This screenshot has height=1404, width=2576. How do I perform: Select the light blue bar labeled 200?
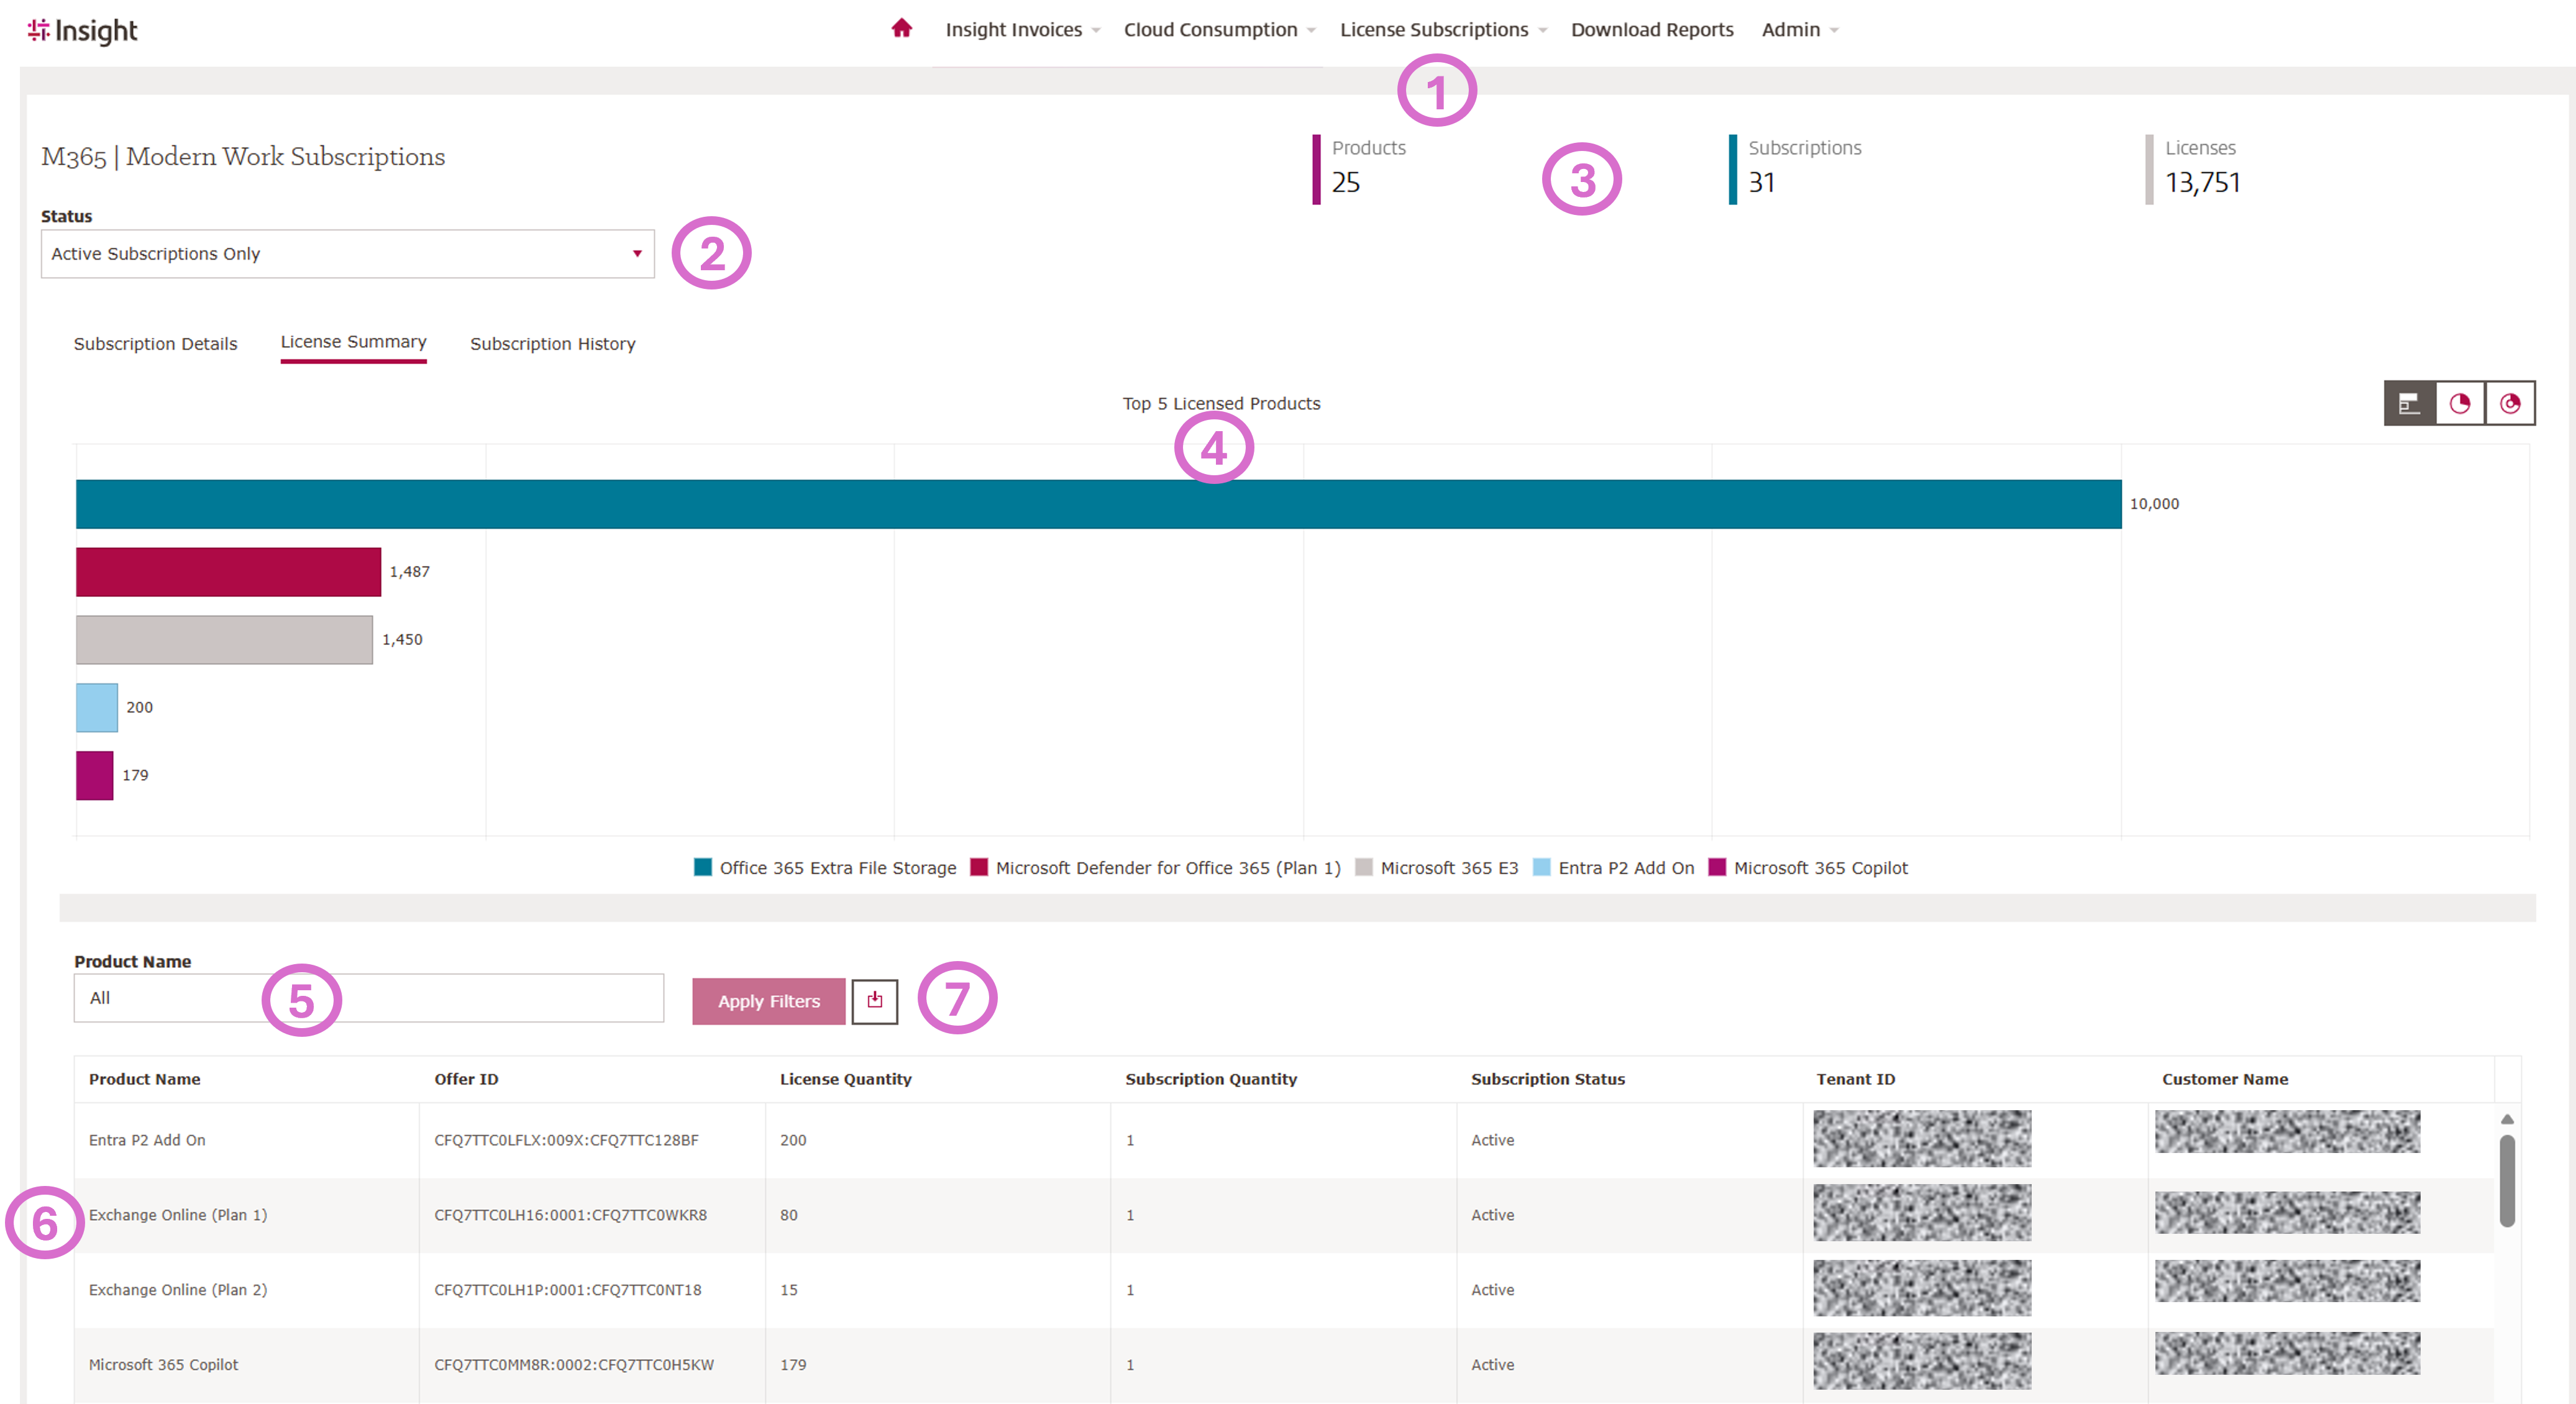97,708
